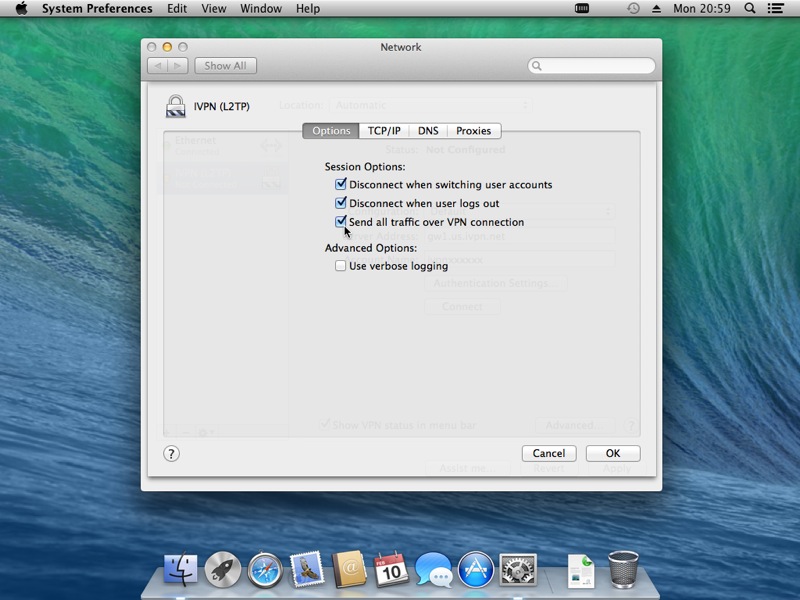The height and width of the screenshot is (600, 800).
Task: Open the Trash in Dock
Action: [x=623, y=570]
